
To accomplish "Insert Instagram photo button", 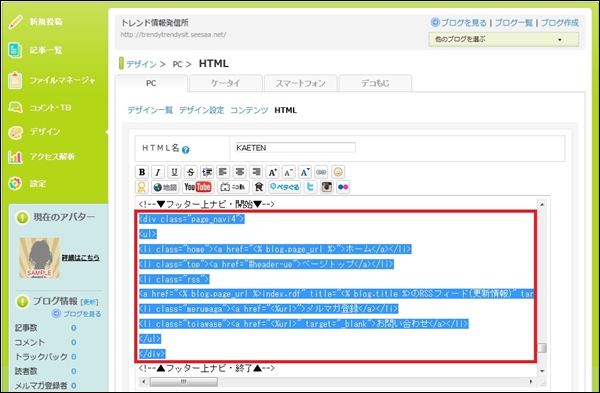I will (326, 187).
